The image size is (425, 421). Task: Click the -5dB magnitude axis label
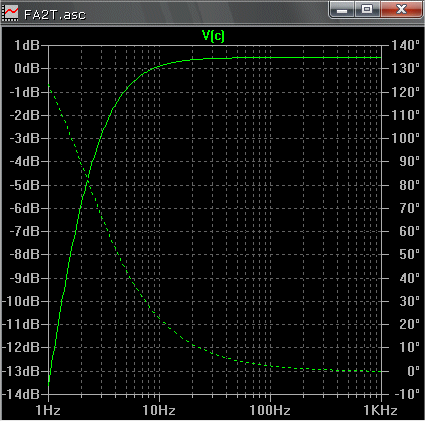tap(25, 185)
